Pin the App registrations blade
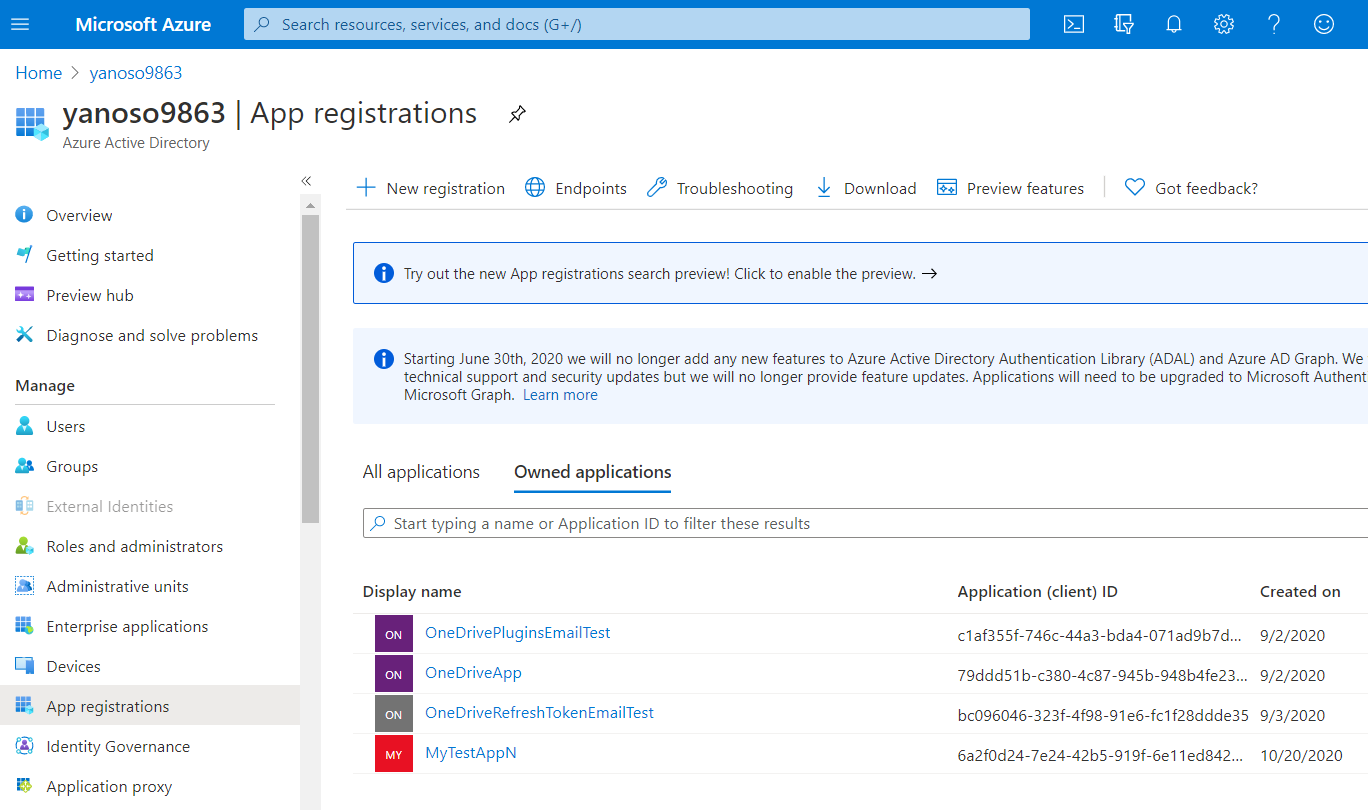 pos(517,114)
